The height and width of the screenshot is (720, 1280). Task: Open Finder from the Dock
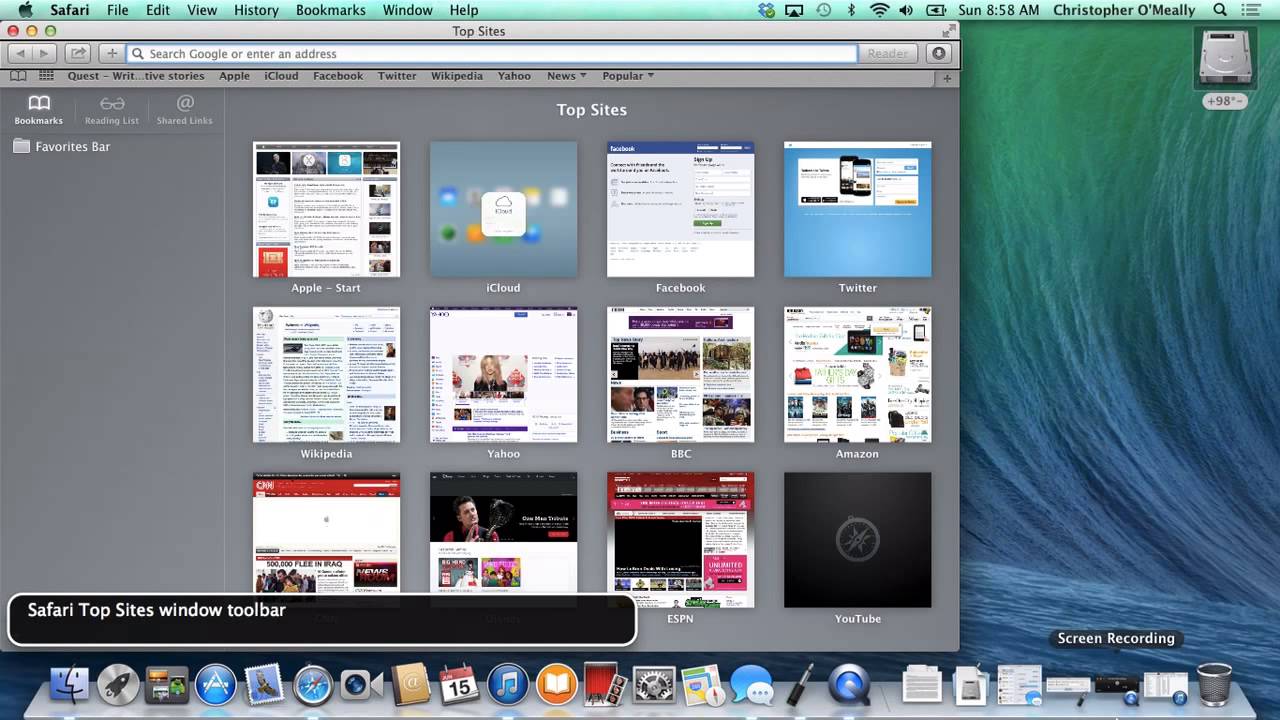point(69,685)
